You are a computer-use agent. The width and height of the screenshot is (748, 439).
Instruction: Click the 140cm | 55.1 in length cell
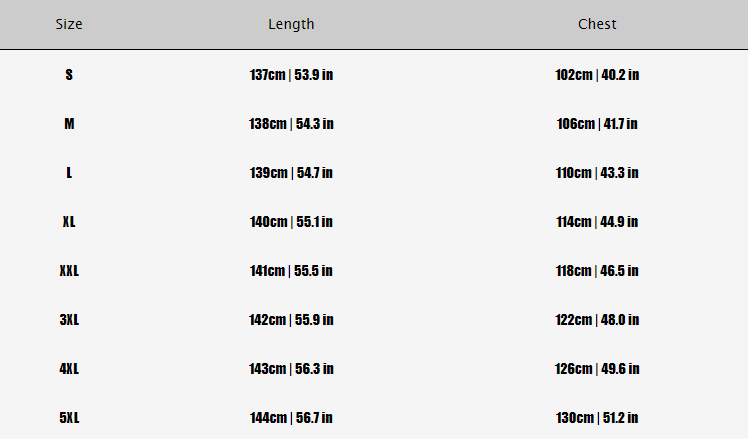pos(291,222)
